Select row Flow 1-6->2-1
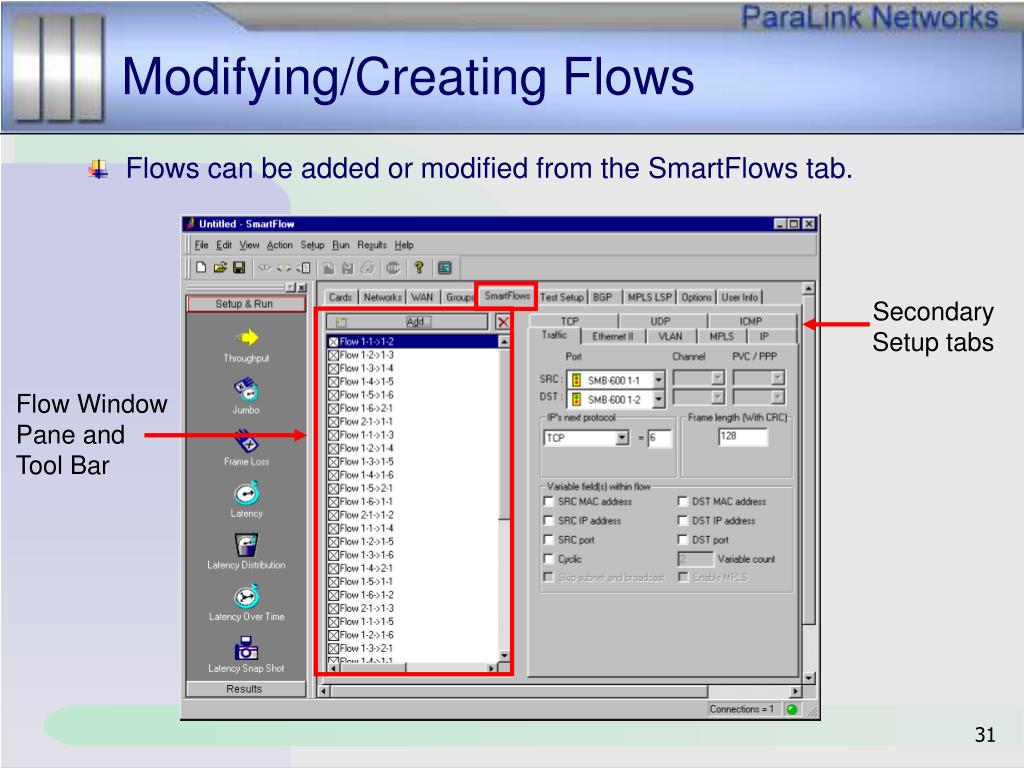1024x768 pixels. tap(413, 408)
